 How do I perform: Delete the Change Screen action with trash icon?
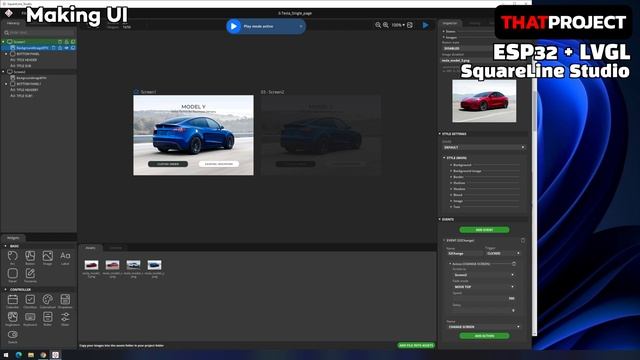point(514,264)
